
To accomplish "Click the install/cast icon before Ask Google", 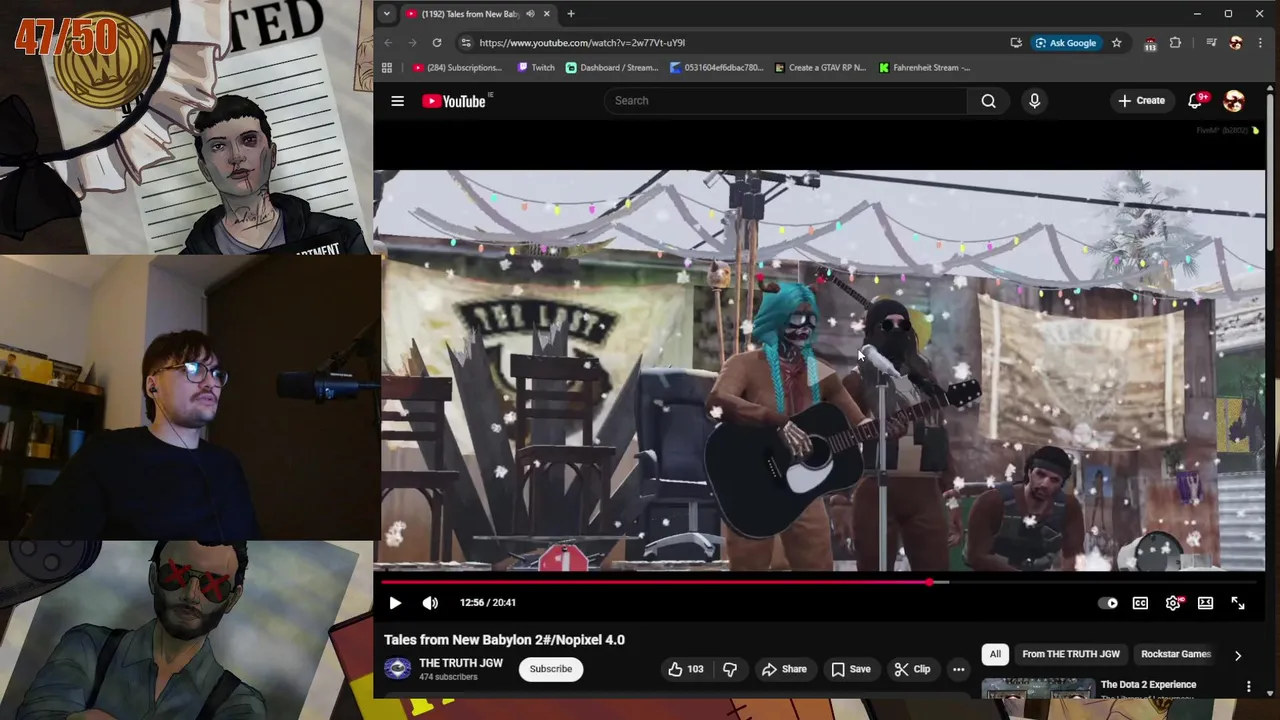I will click(x=1016, y=43).
